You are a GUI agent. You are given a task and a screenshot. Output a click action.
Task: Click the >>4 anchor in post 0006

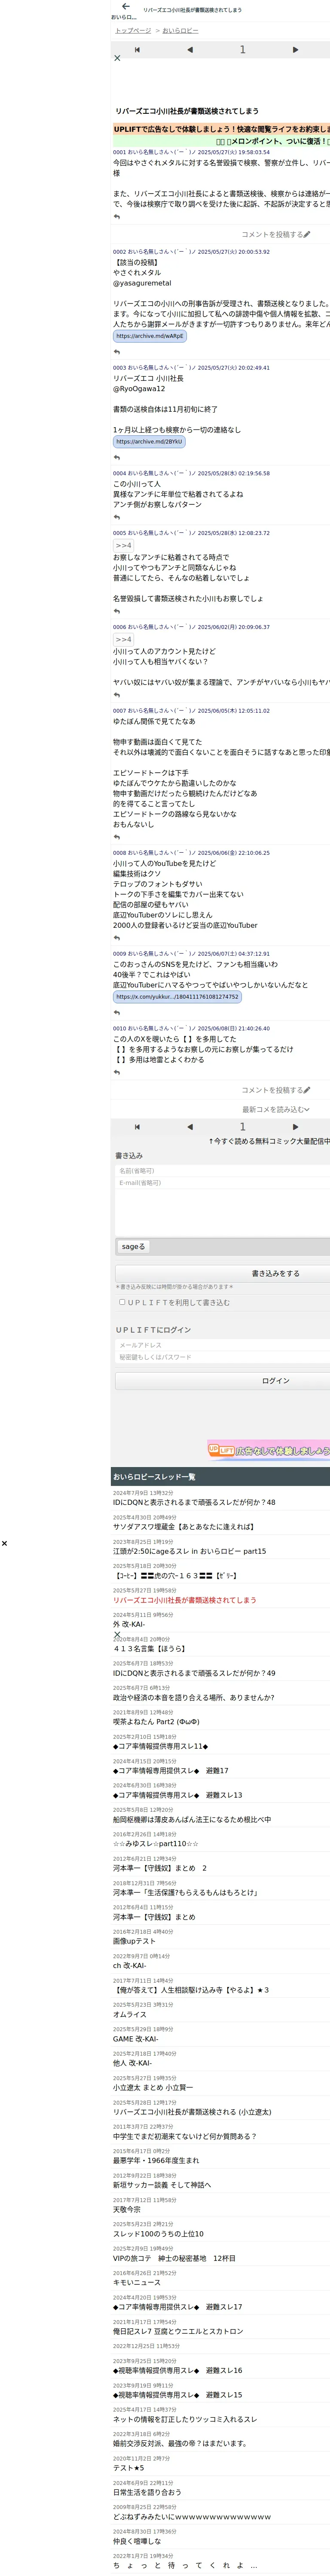pyautogui.click(x=123, y=640)
